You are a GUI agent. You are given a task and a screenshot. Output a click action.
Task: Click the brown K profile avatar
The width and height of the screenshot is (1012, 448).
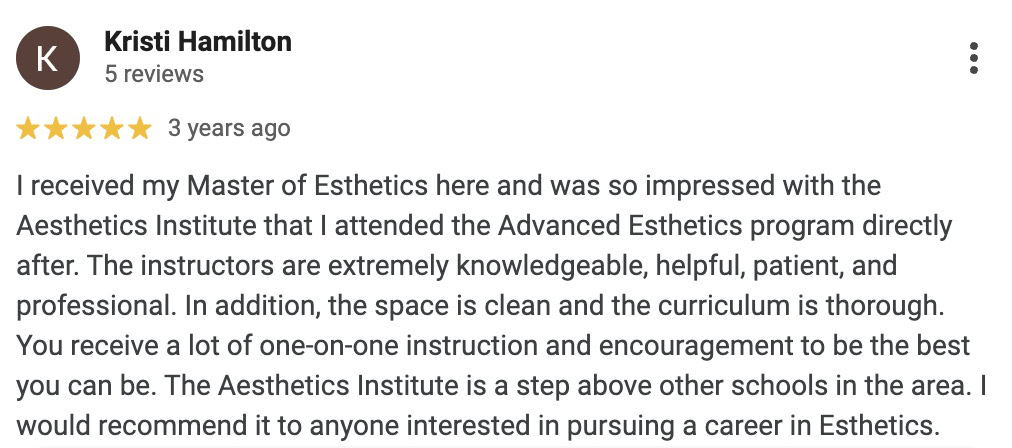[48, 58]
